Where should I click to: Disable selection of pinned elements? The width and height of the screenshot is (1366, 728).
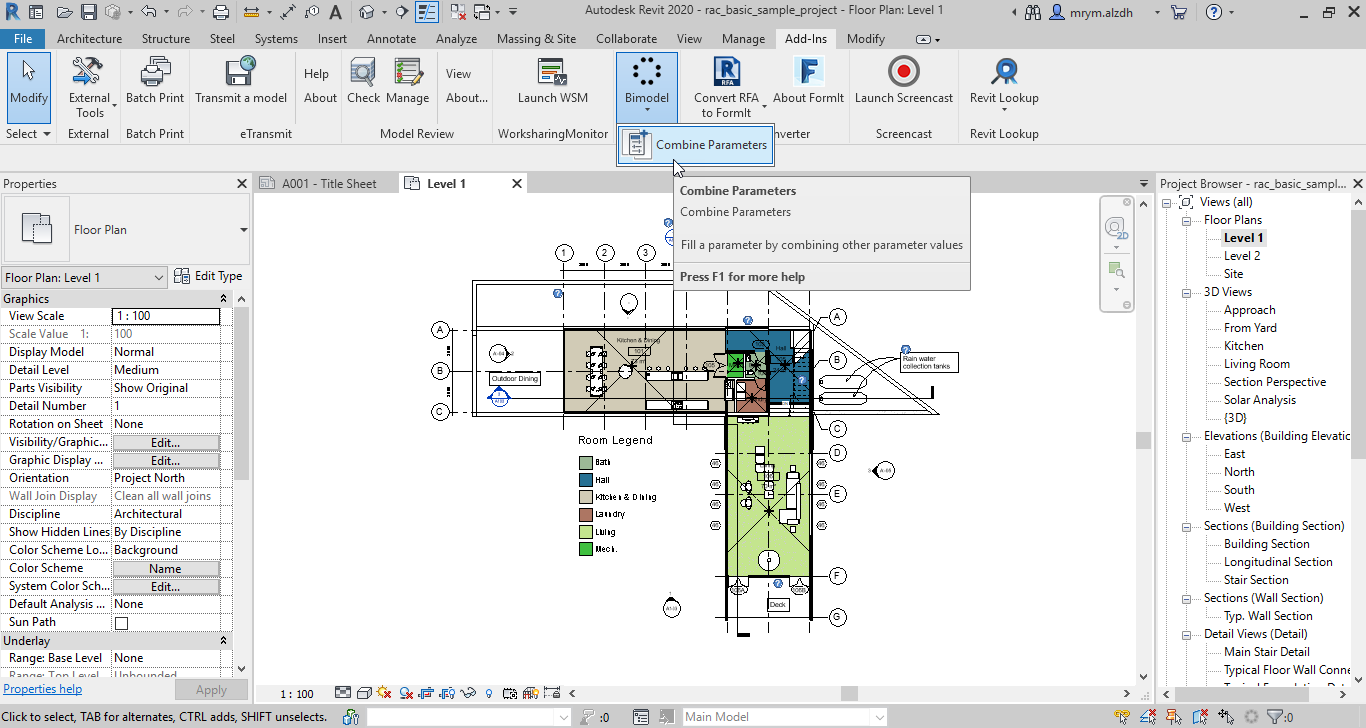tap(1175, 716)
